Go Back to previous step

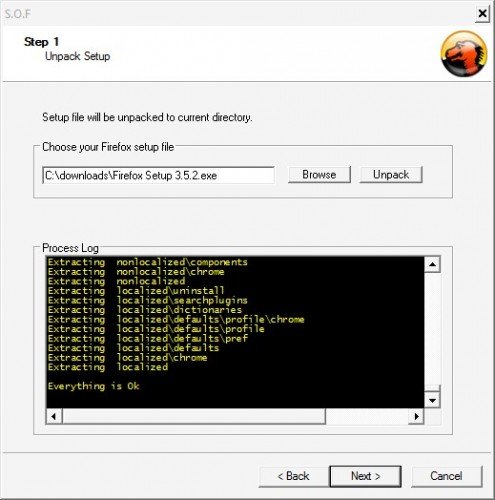coord(293,476)
